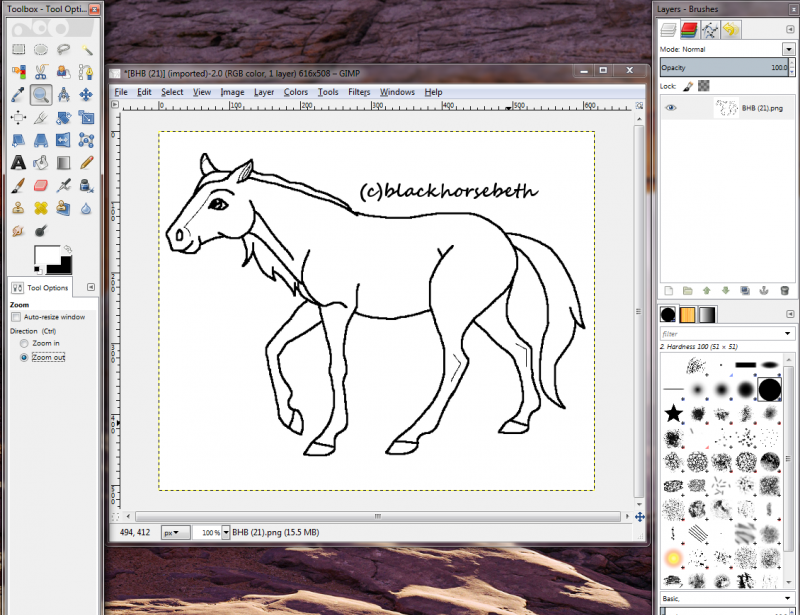Select the Move tool
This screenshot has width=800, height=615.
point(86,95)
